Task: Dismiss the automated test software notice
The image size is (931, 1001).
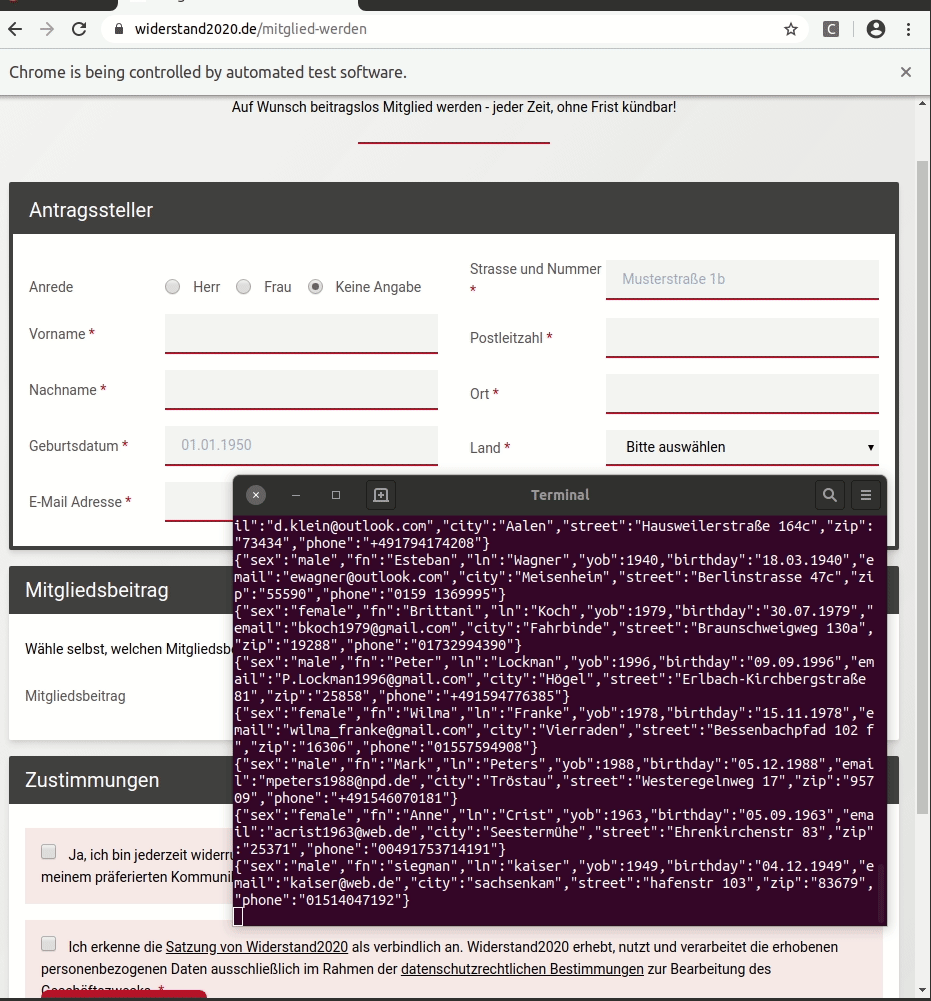Action: pos(905,72)
